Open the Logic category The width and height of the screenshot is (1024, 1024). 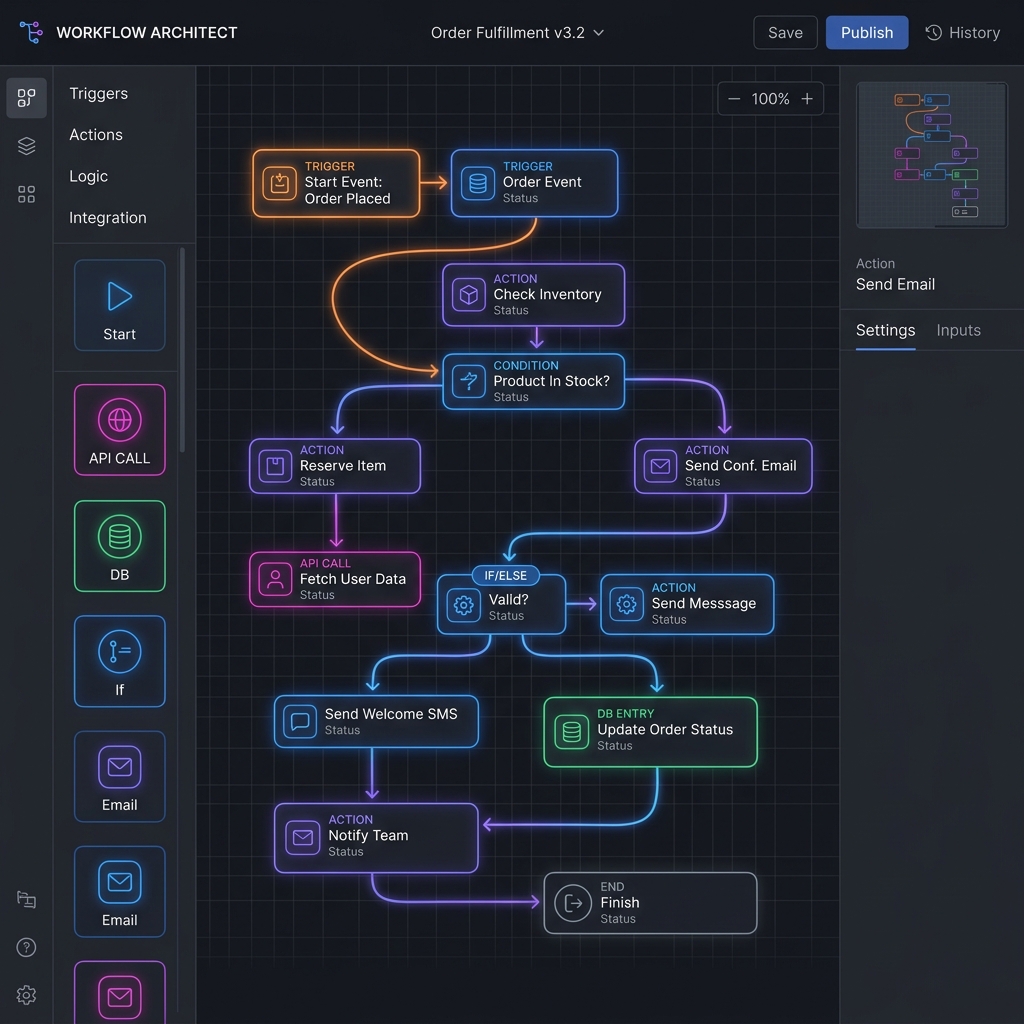click(x=89, y=176)
